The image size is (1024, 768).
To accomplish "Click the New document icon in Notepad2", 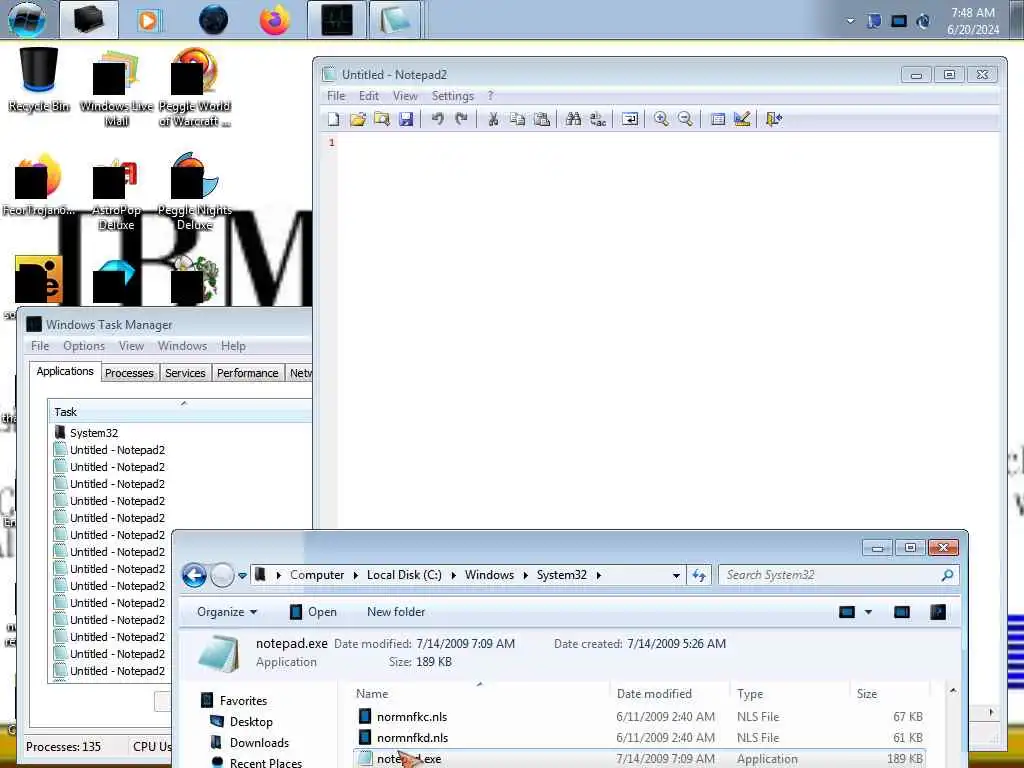I will [x=334, y=119].
